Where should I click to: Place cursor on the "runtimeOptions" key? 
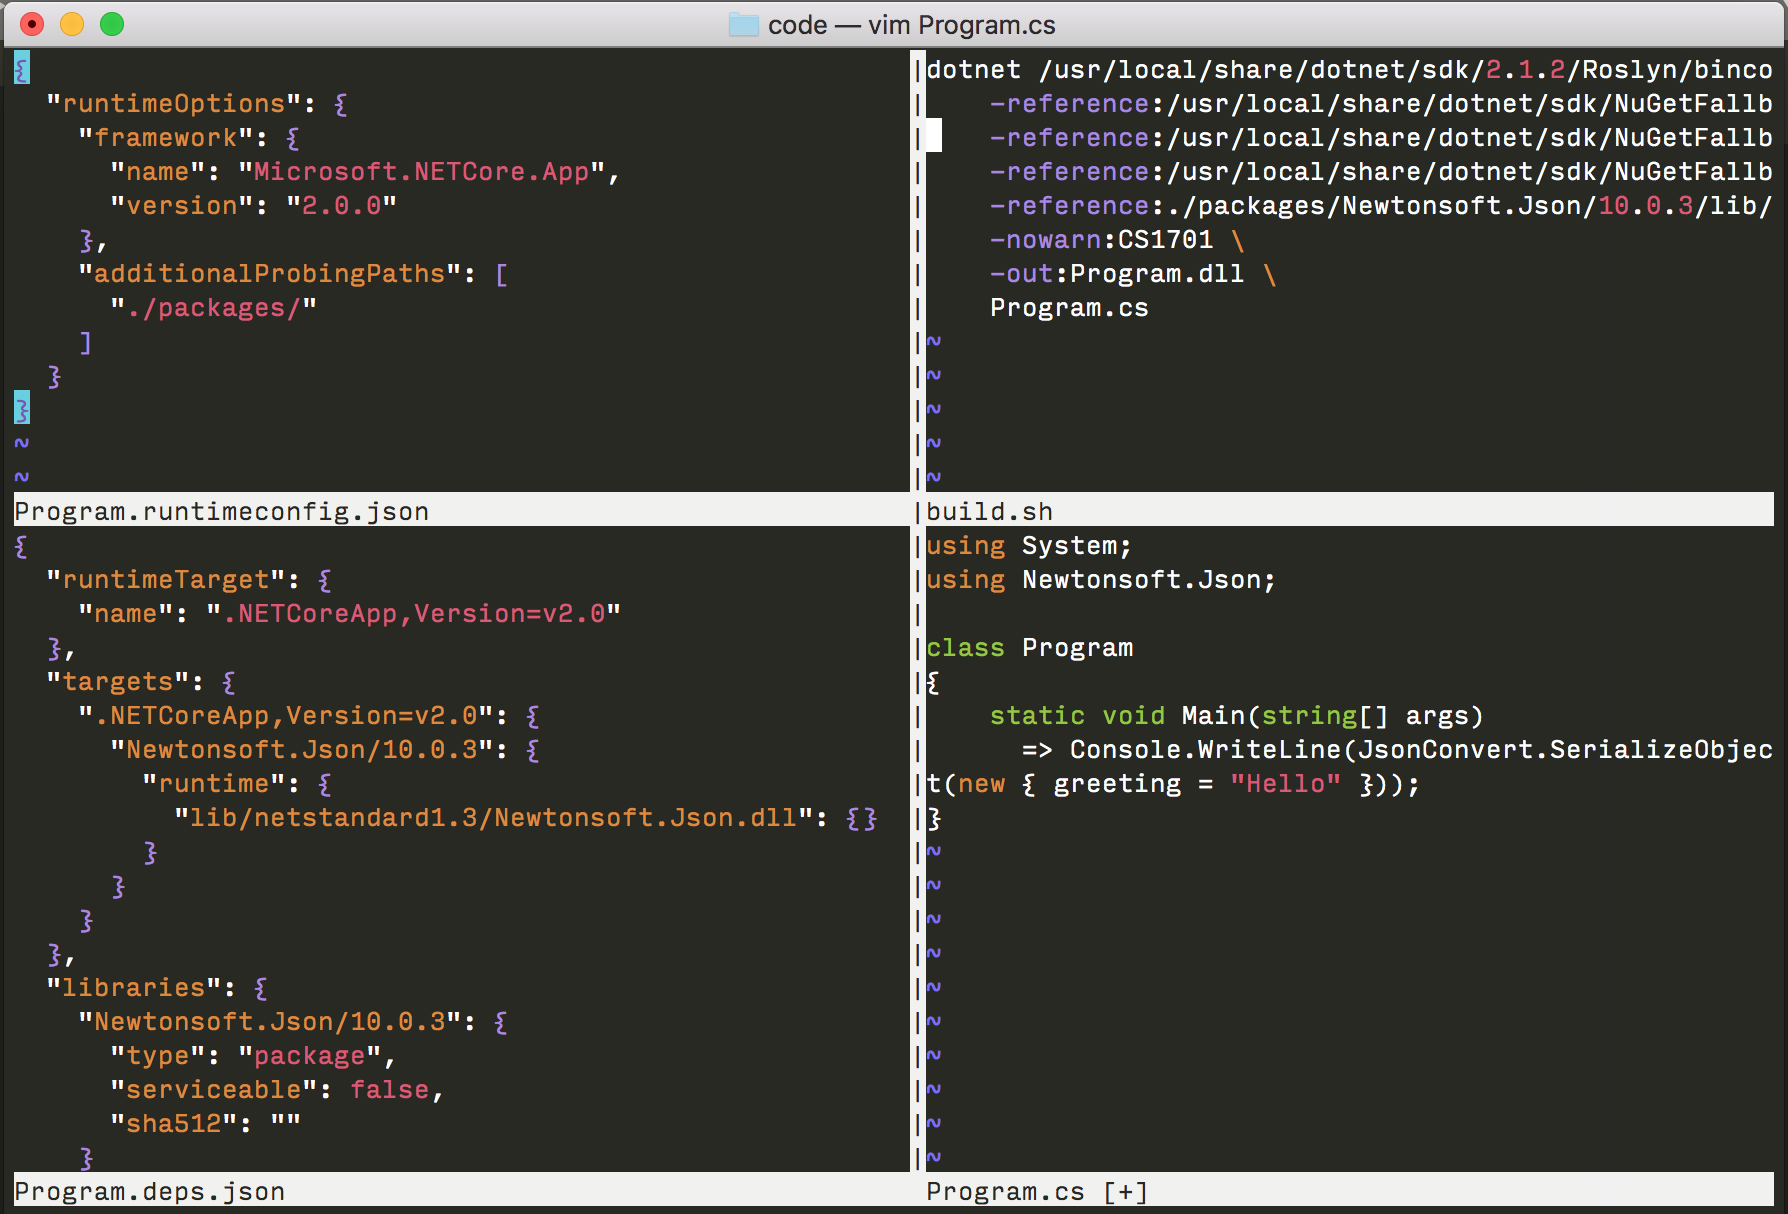pos(174,104)
